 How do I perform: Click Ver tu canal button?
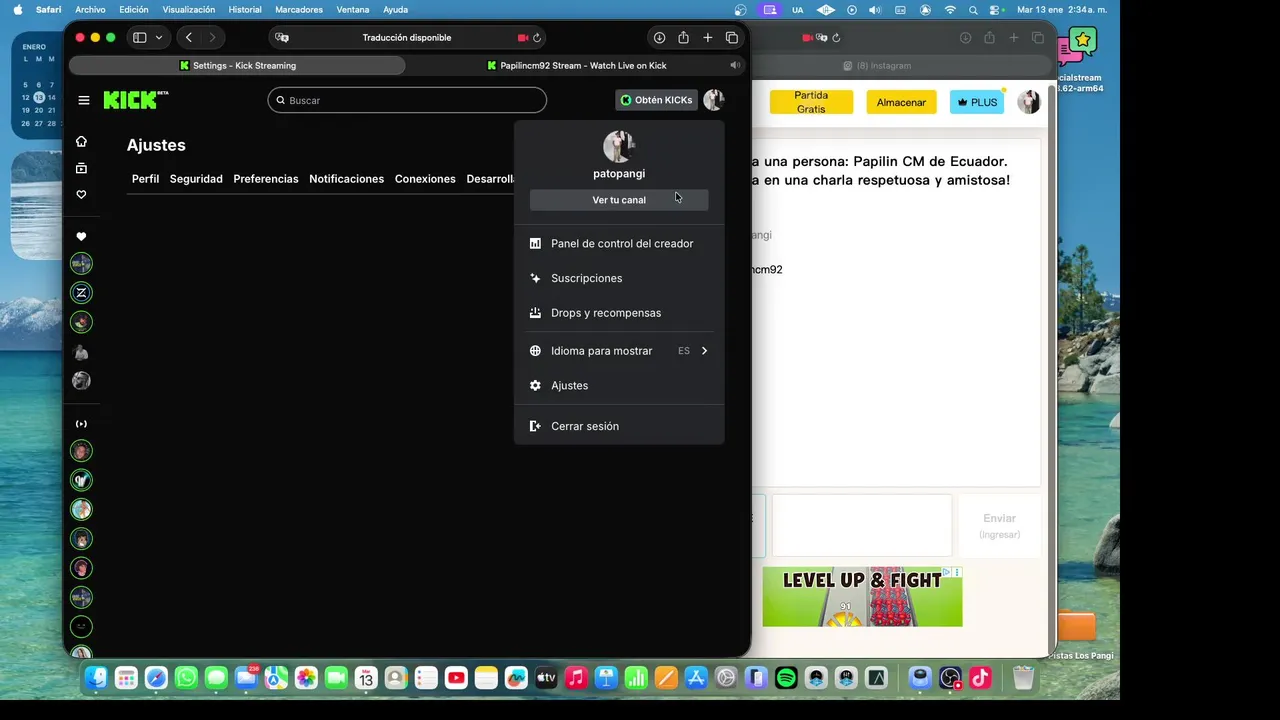click(619, 200)
